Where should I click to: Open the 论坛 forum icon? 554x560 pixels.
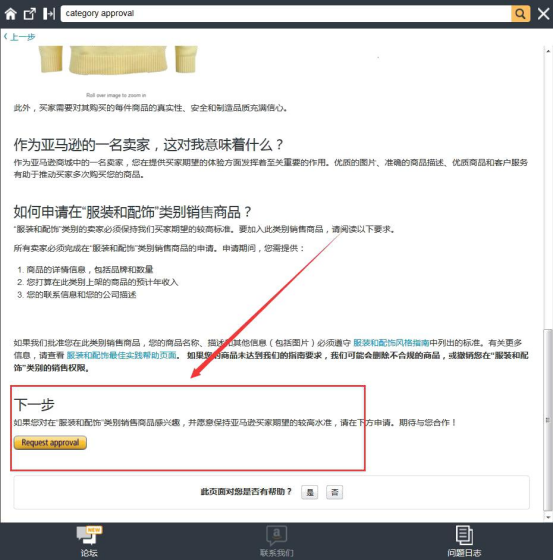click(x=89, y=541)
